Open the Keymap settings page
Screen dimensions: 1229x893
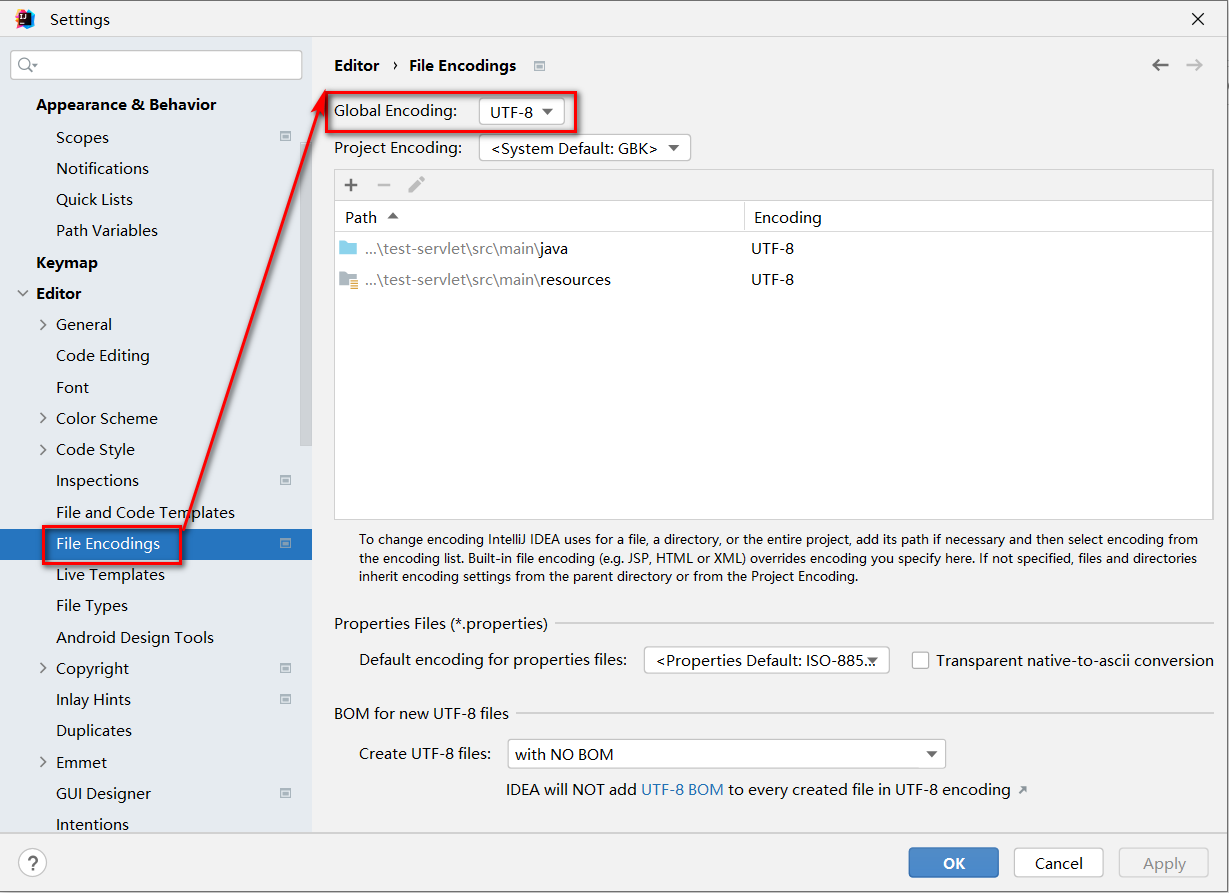pos(67,263)
